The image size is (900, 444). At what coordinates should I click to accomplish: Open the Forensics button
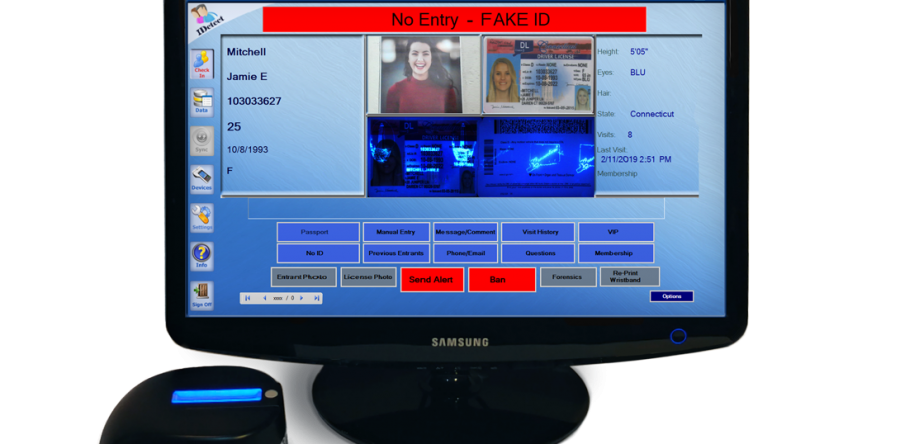pos(568,277)
